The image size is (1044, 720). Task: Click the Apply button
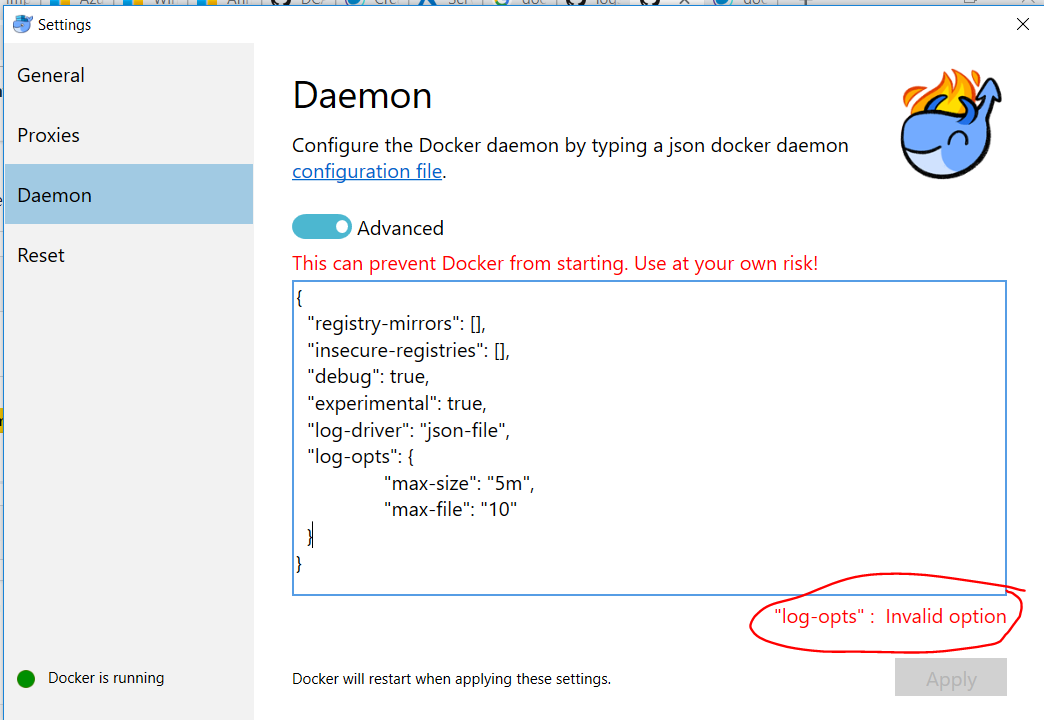coord(950,678)
